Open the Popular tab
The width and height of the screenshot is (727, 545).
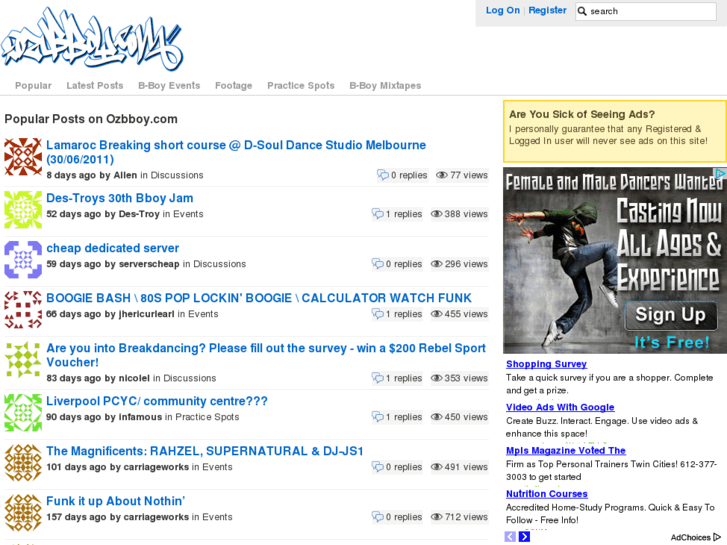click(33, 85)
